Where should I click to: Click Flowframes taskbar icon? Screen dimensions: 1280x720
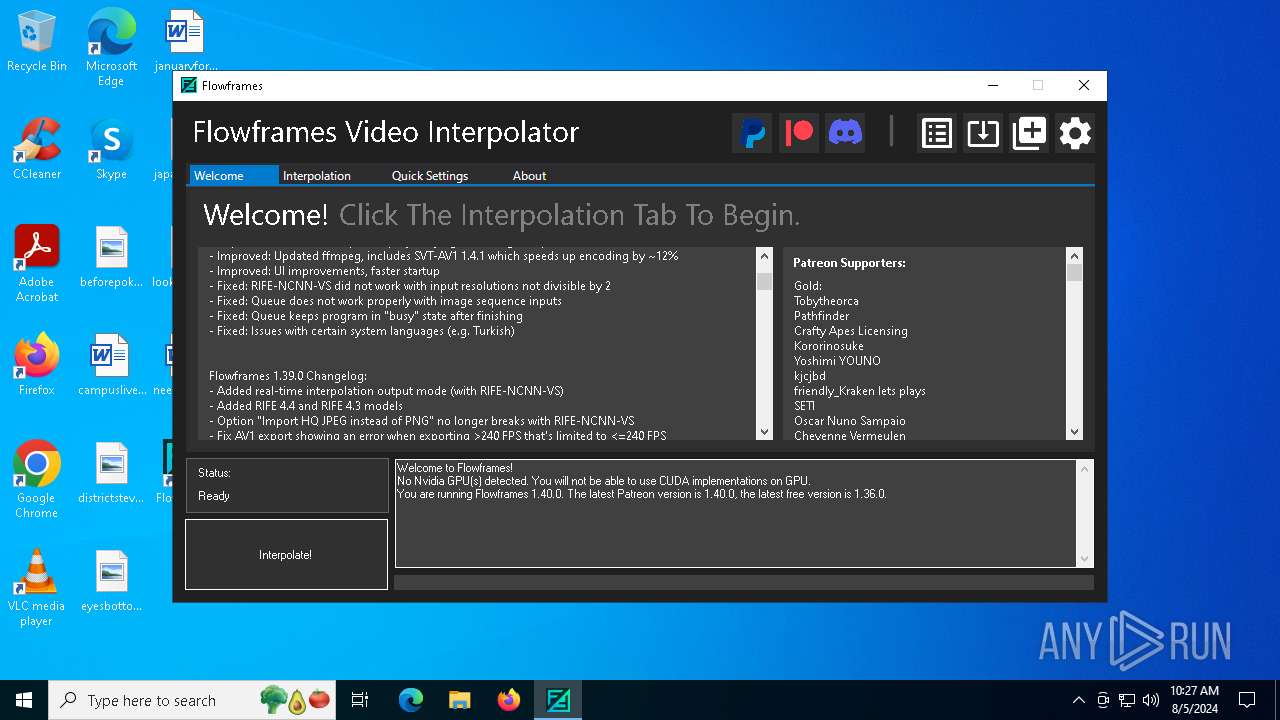click(557, 700)
